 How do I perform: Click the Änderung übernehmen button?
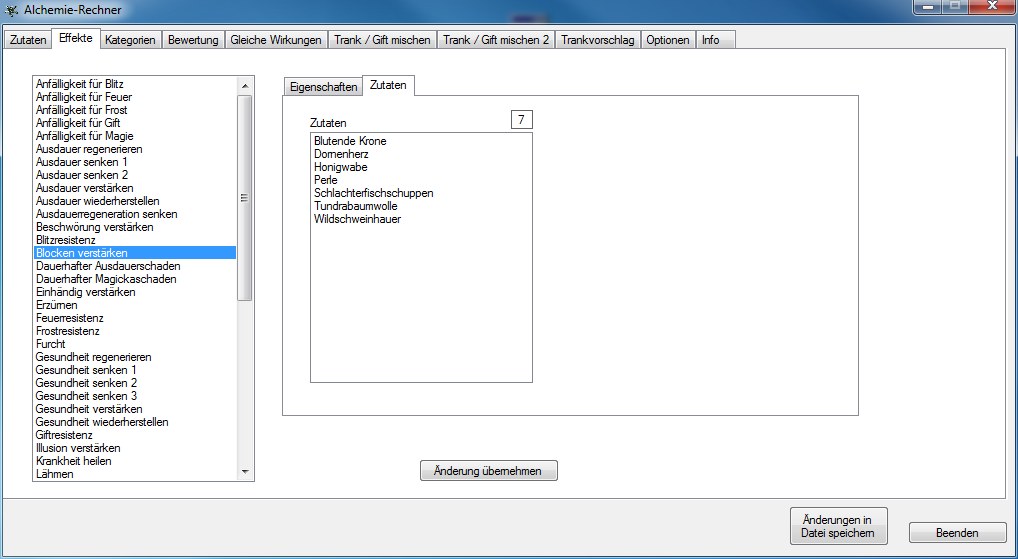(x=488, y=471)
